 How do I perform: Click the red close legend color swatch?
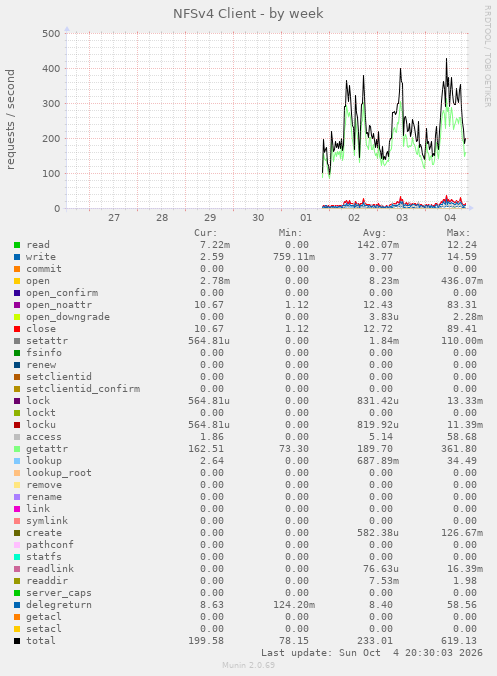tap(17, 329)
